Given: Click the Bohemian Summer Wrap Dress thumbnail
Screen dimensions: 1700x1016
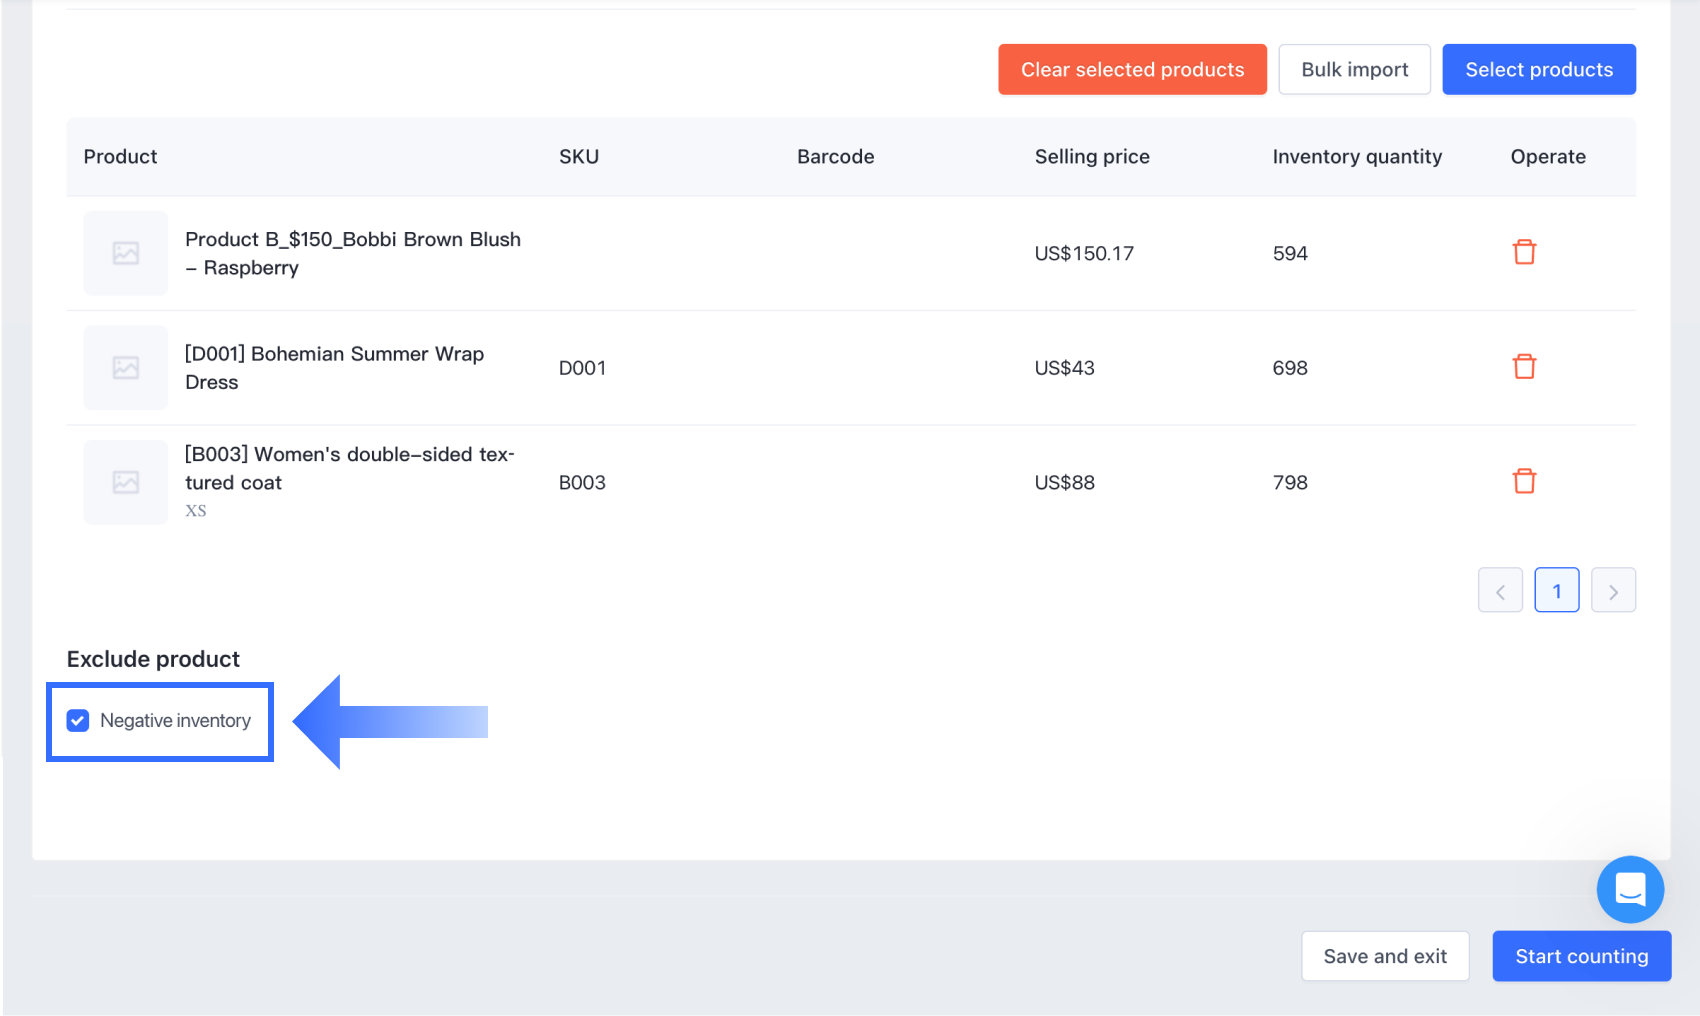Looking at the screenshot, I should [x=126, y=368].
